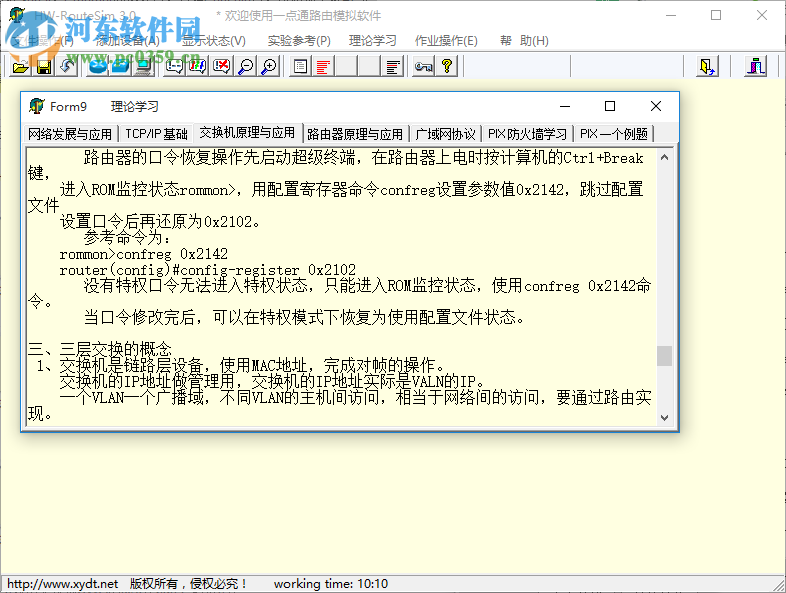This screenshot has height=593, width=786.
Task: Click the http://www.xydt.net status bar text
Action: [x=63, y=584]
